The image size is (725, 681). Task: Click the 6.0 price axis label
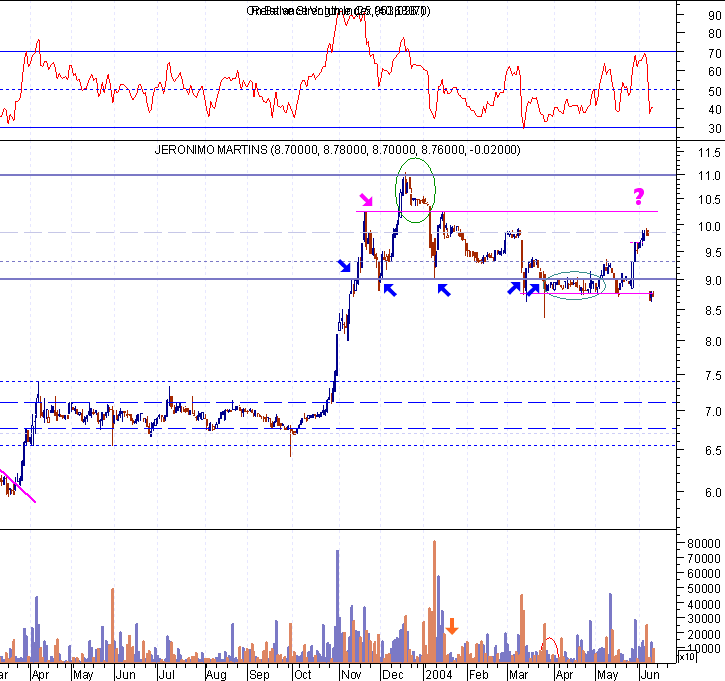point(713,492)
